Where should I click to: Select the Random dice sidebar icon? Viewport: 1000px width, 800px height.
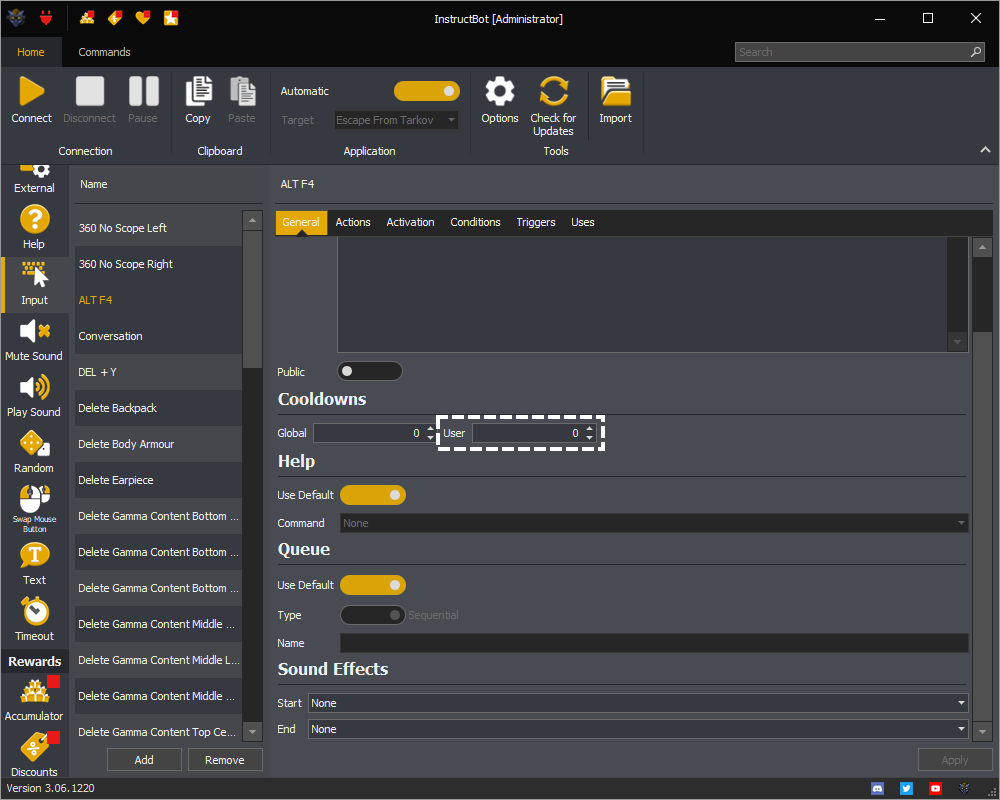[x=34, y=443]
